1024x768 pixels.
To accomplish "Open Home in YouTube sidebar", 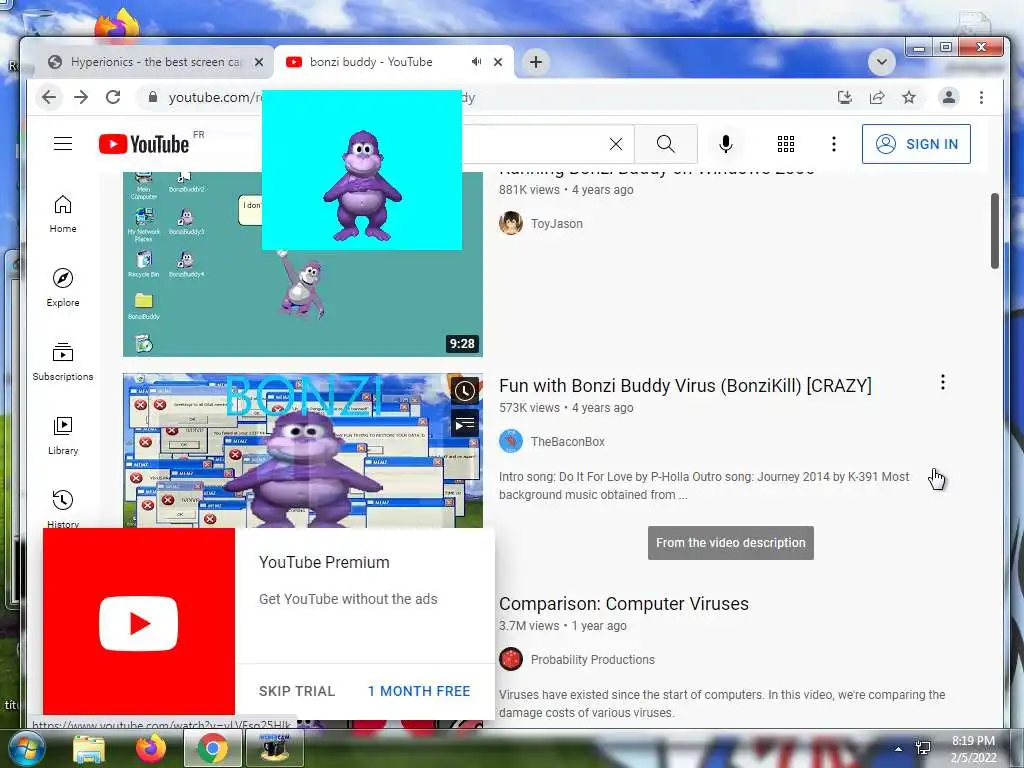I will [63, 214].
